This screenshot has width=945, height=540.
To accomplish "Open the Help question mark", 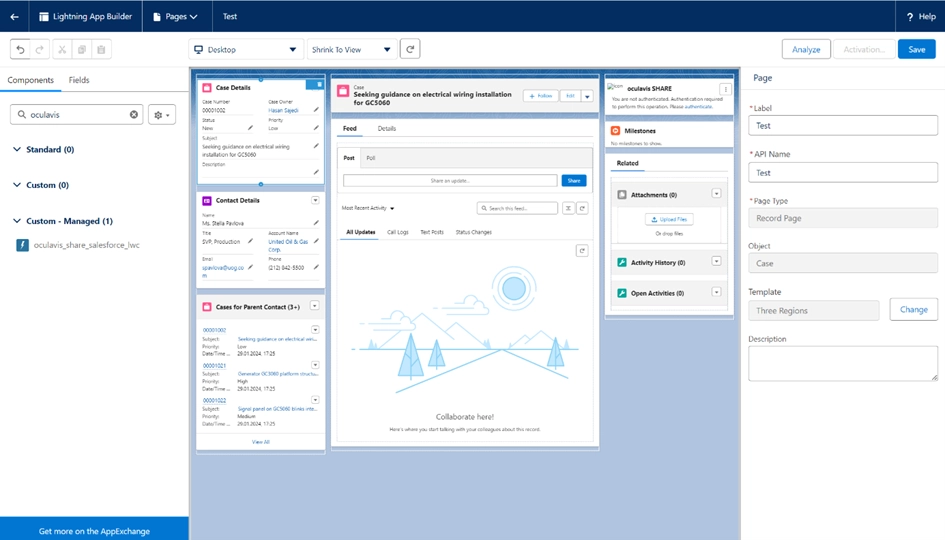I will click(x=910, y=17).
